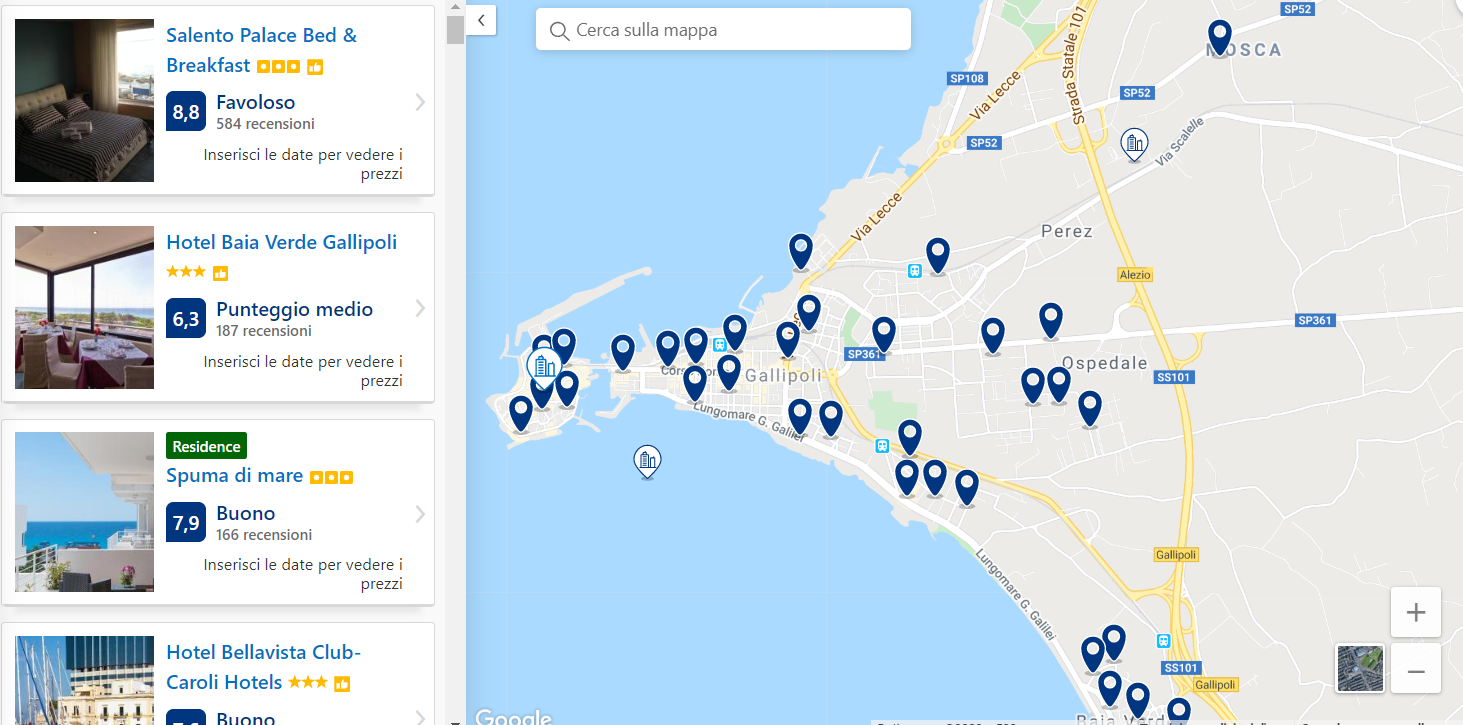
Task: Click the green Residence tag
Action: tap(206, 446)
